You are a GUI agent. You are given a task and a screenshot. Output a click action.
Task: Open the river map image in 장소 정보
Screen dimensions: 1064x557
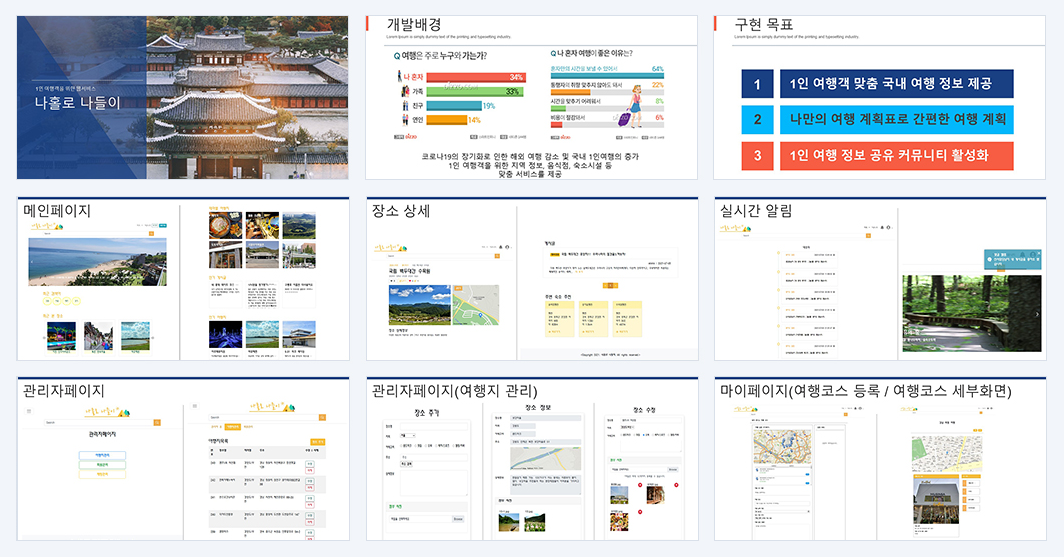pyautogui.click(x=546, y=459)
